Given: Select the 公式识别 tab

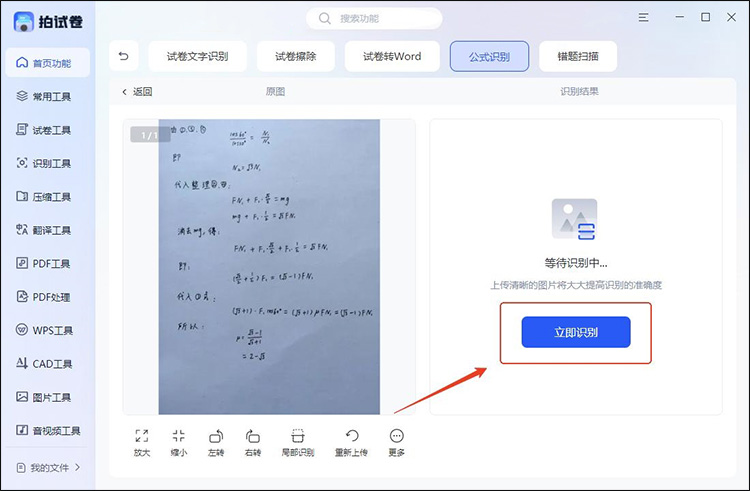Looking at the screenshot, I should click(x=489, y=56).
